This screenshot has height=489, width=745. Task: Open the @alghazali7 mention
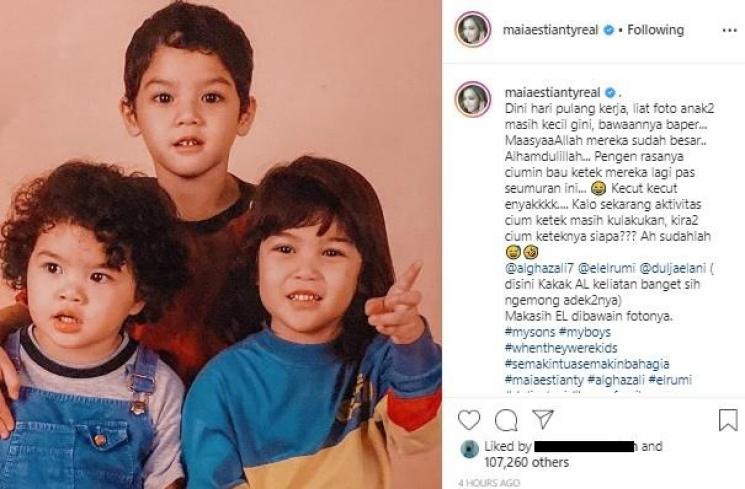[x=539, y=268]
